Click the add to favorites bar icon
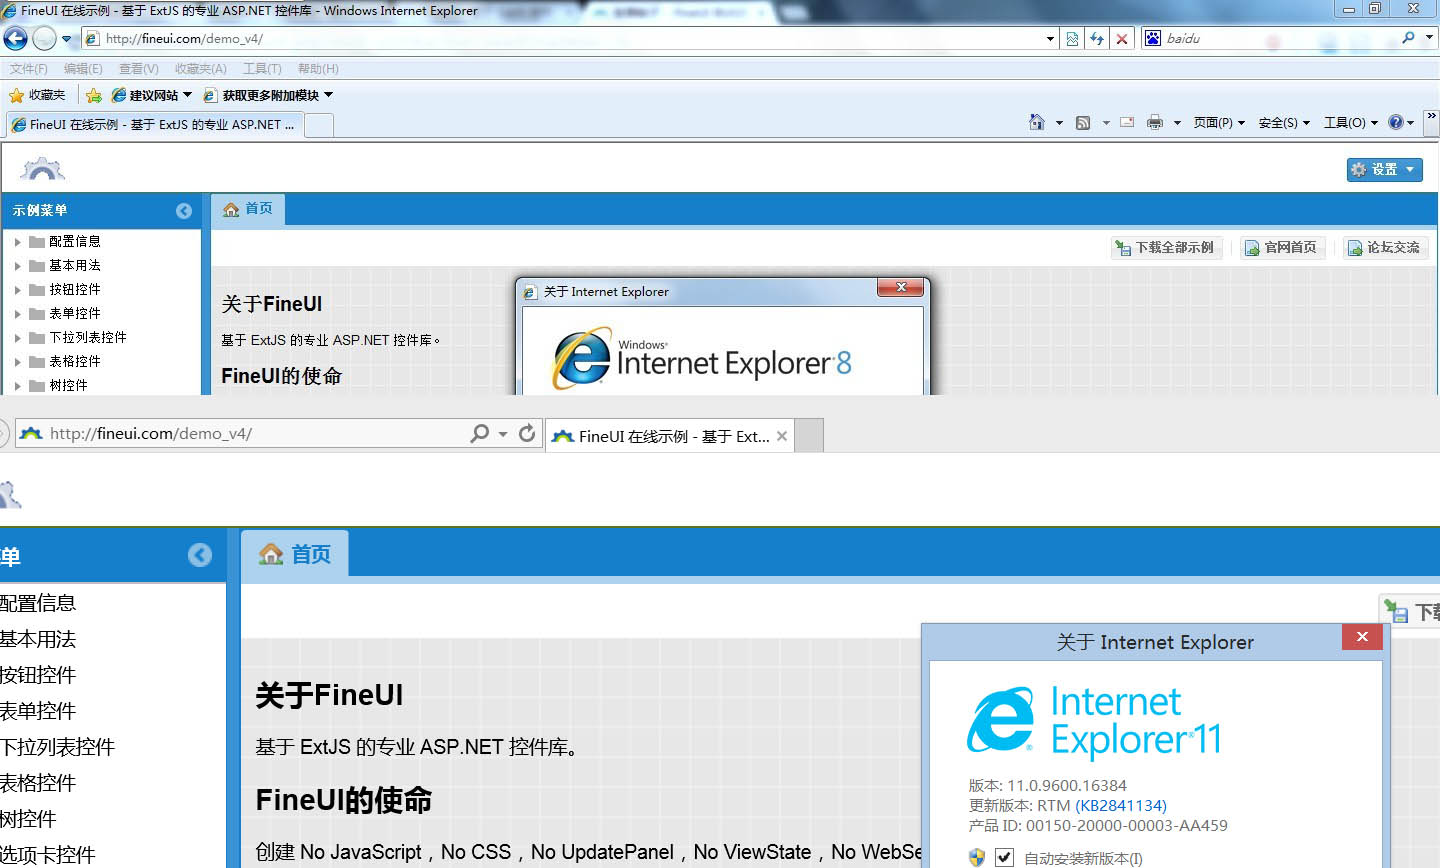 pyautogui.click(x=94, y=95)
